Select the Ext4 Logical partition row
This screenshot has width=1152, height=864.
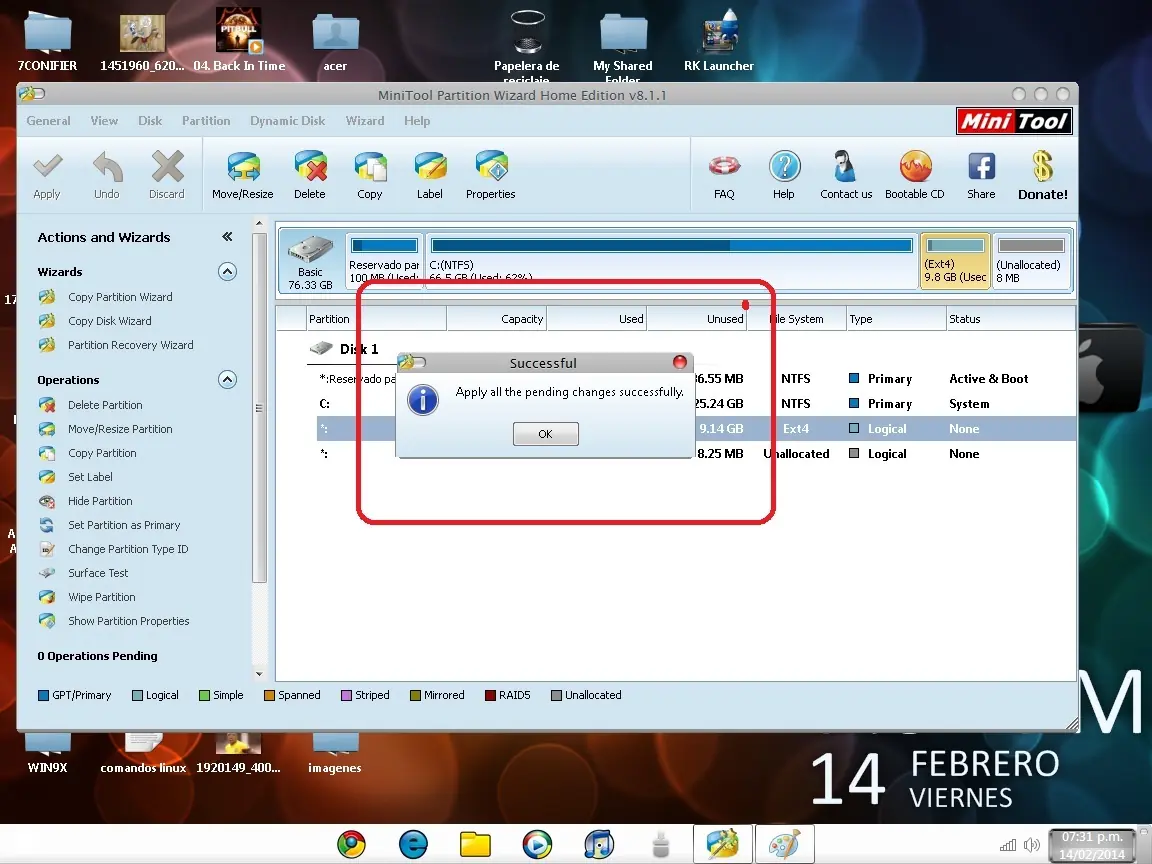coord(696,429)
